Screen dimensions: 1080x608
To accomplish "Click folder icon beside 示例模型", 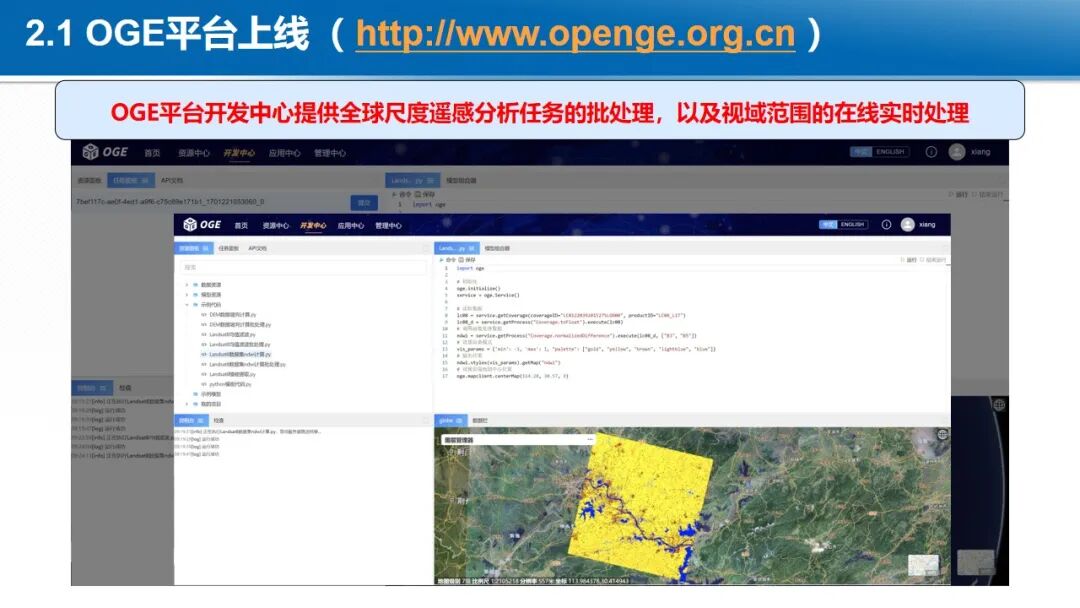I will tap(196, 394).
